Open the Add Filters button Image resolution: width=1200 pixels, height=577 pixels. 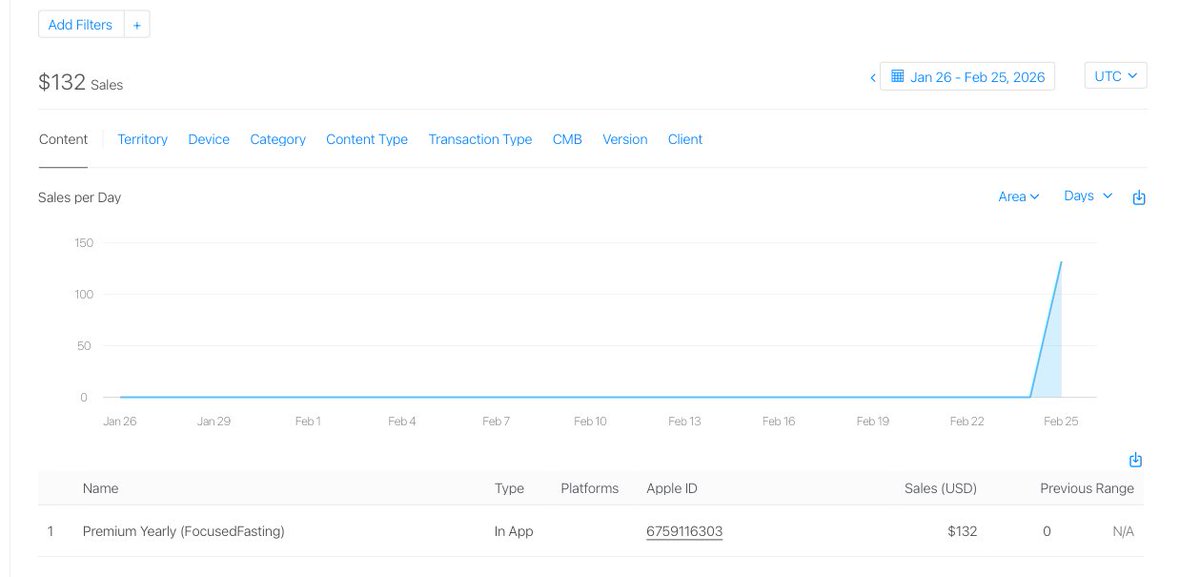coord(80,25)
